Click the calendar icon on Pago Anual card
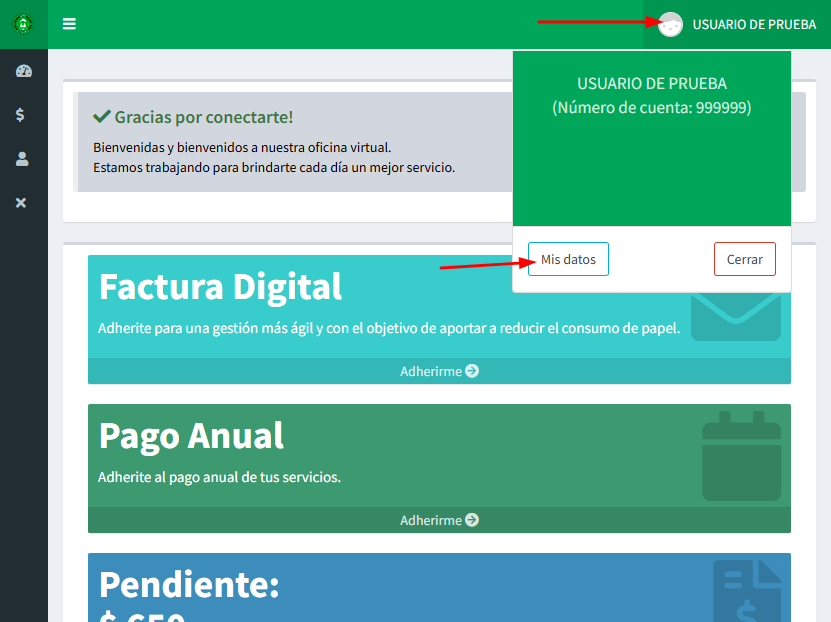This screenshot has height=622, width=831. click(741, 456)
